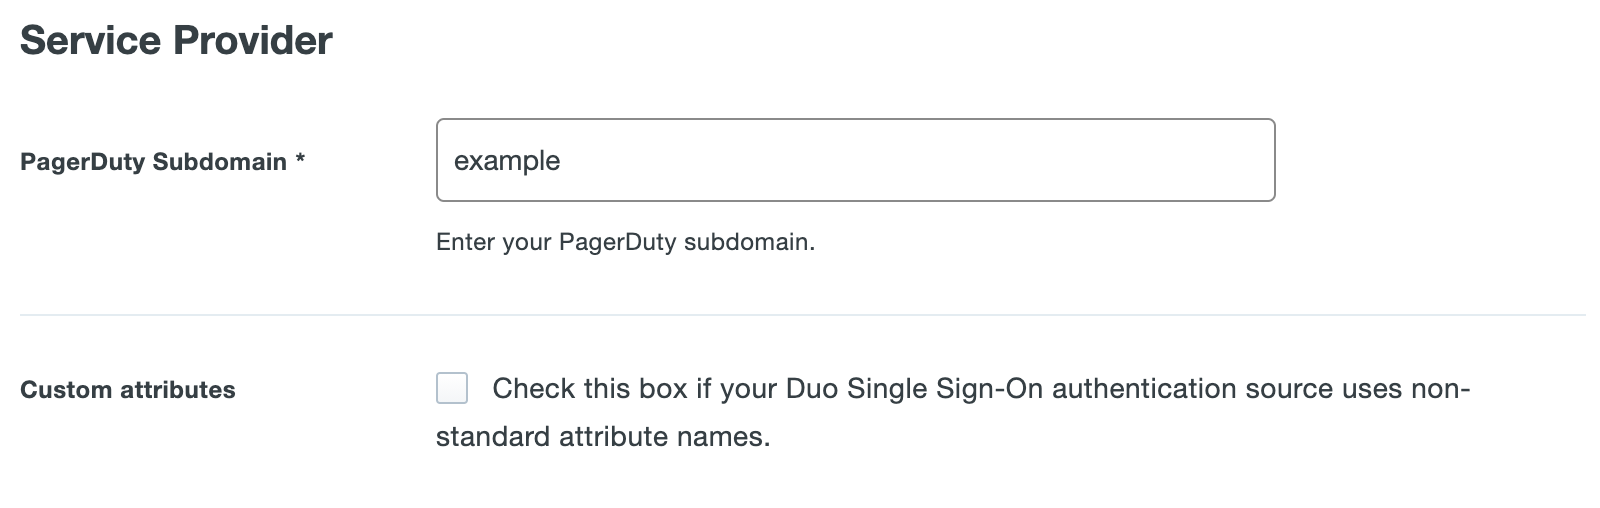This screenshot has width=1600, height=508.
Task: Click the Custom attributes label
Action: point(128,390)
